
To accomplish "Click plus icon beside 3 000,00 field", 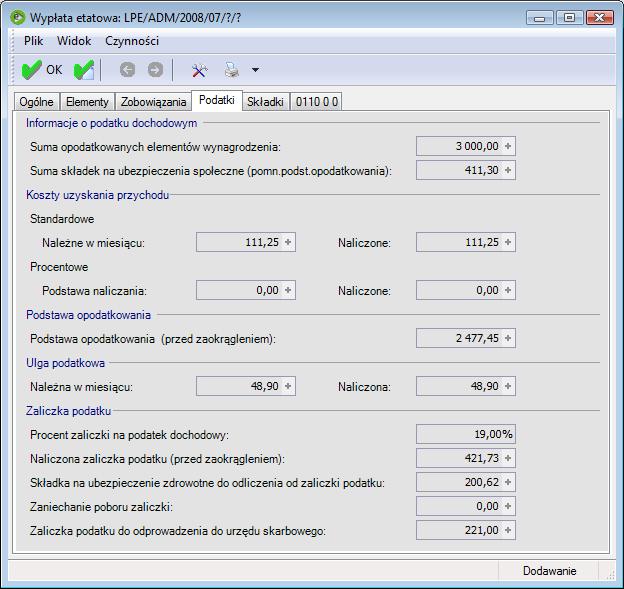I will [508, 146].
